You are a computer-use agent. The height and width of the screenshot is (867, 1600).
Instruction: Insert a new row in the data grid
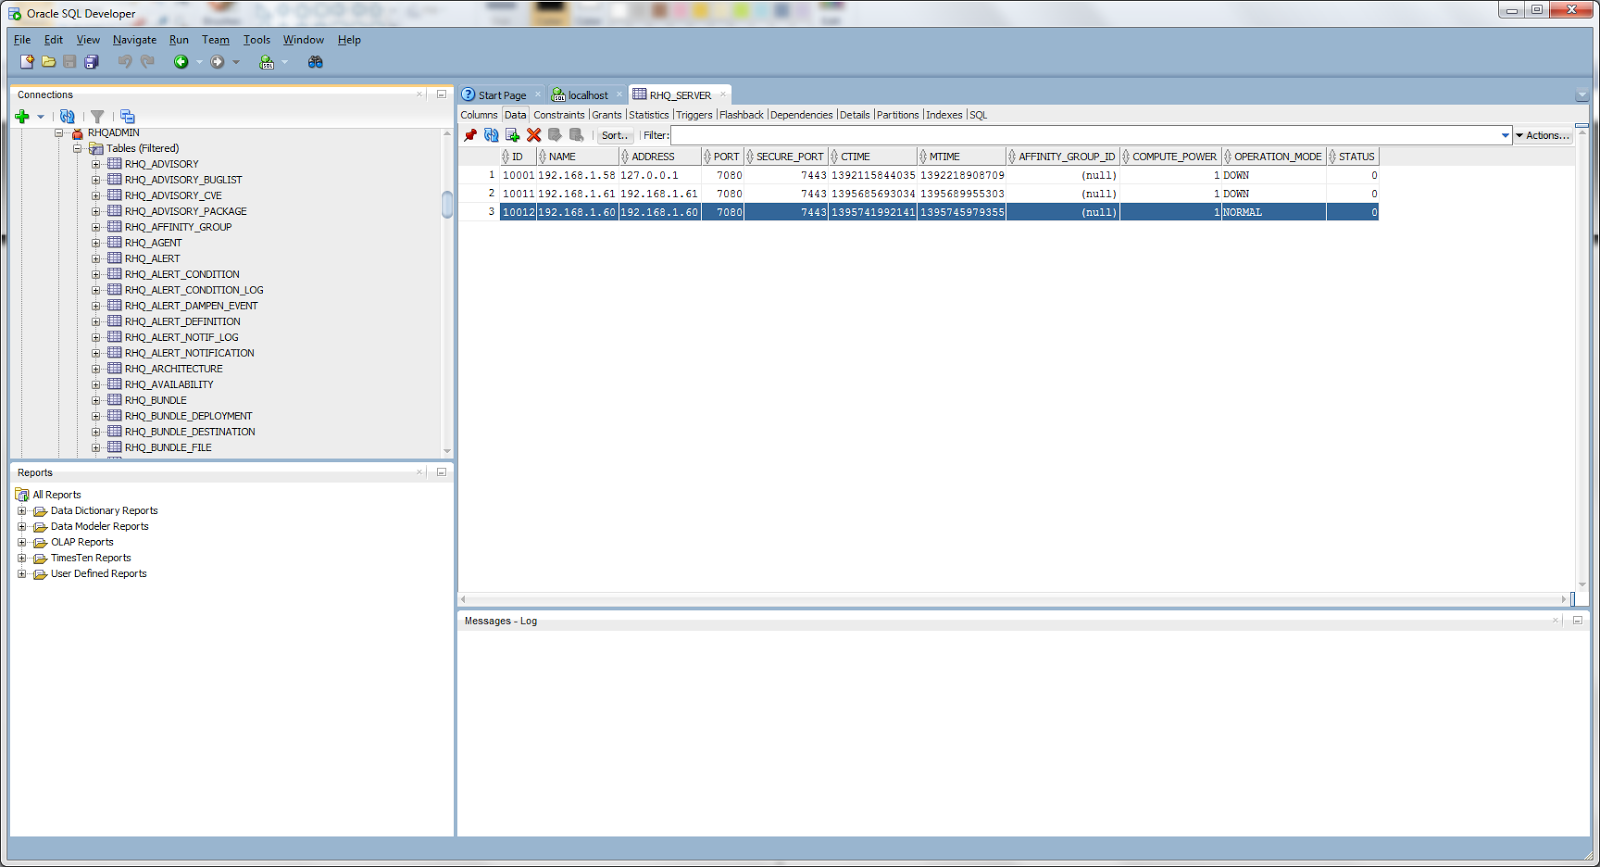tap(513, 135)
